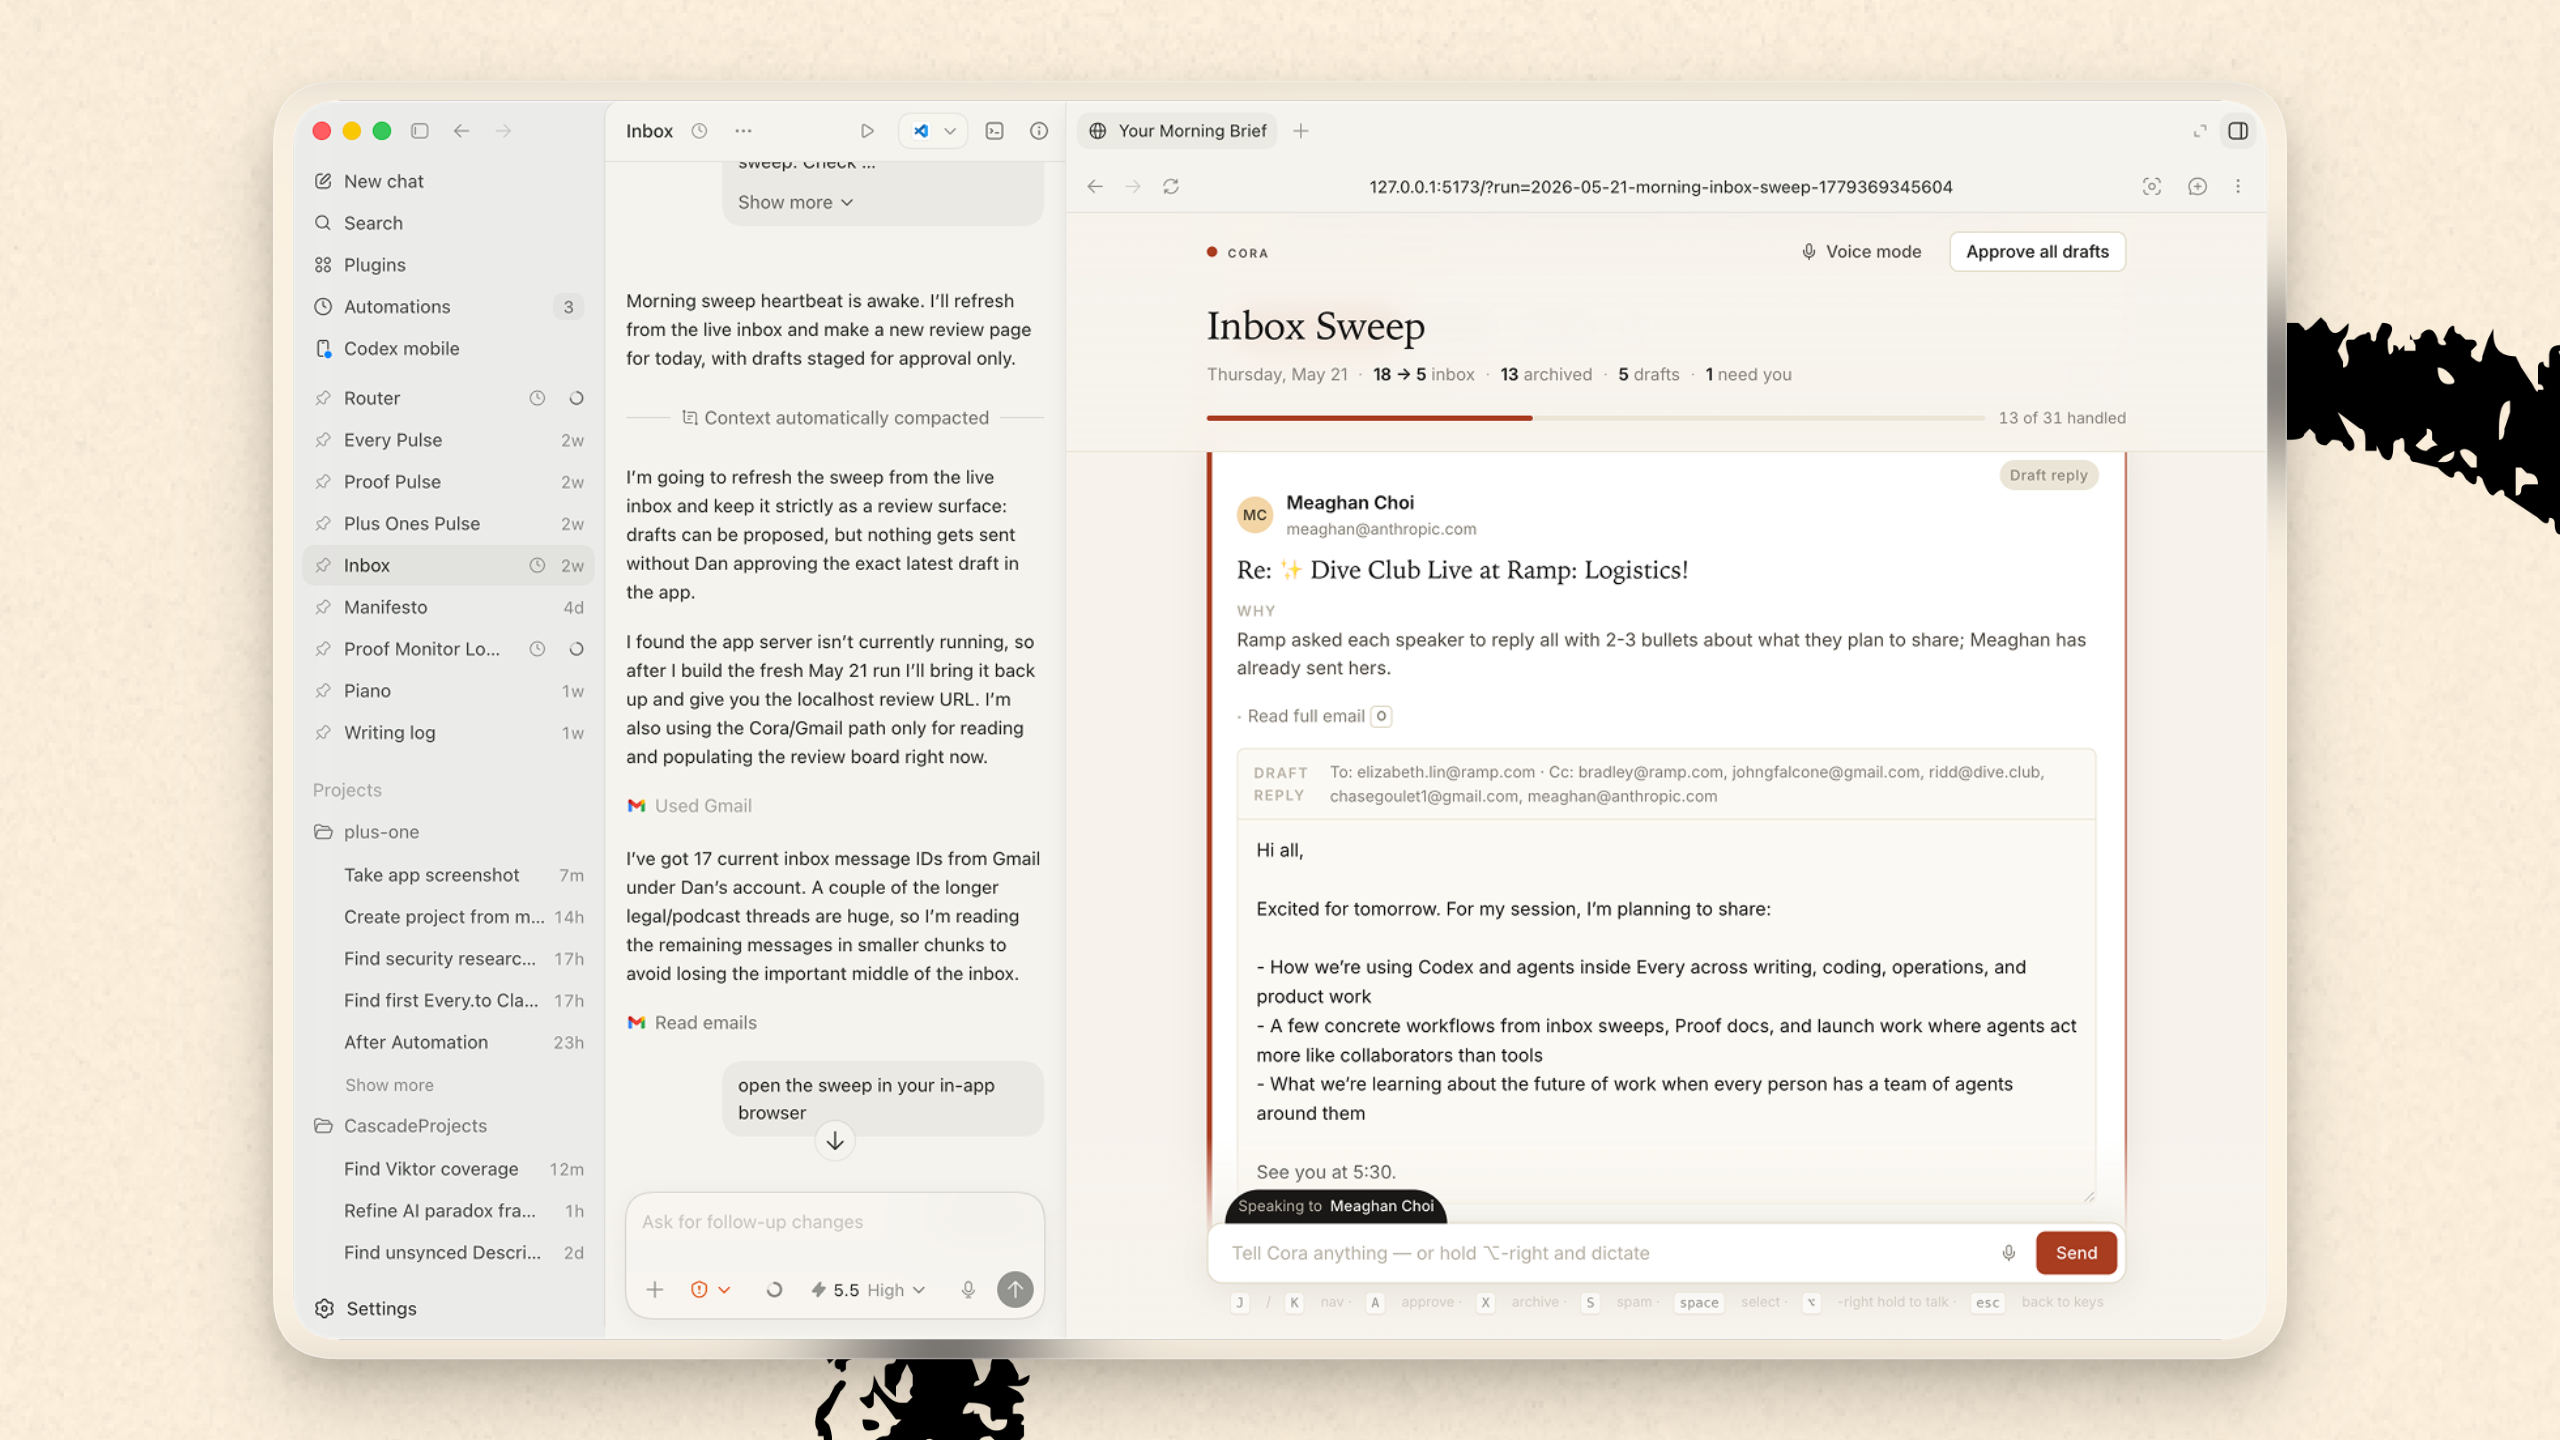Click the red Send button
2560x1440 pixels.
[2076, 1253]
